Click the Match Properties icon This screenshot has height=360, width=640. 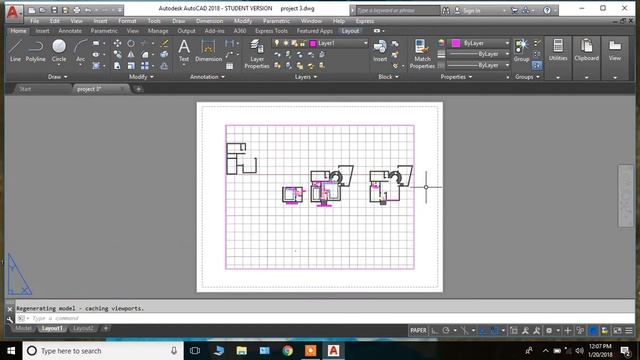pyautogui.click(x=422, y=53)
